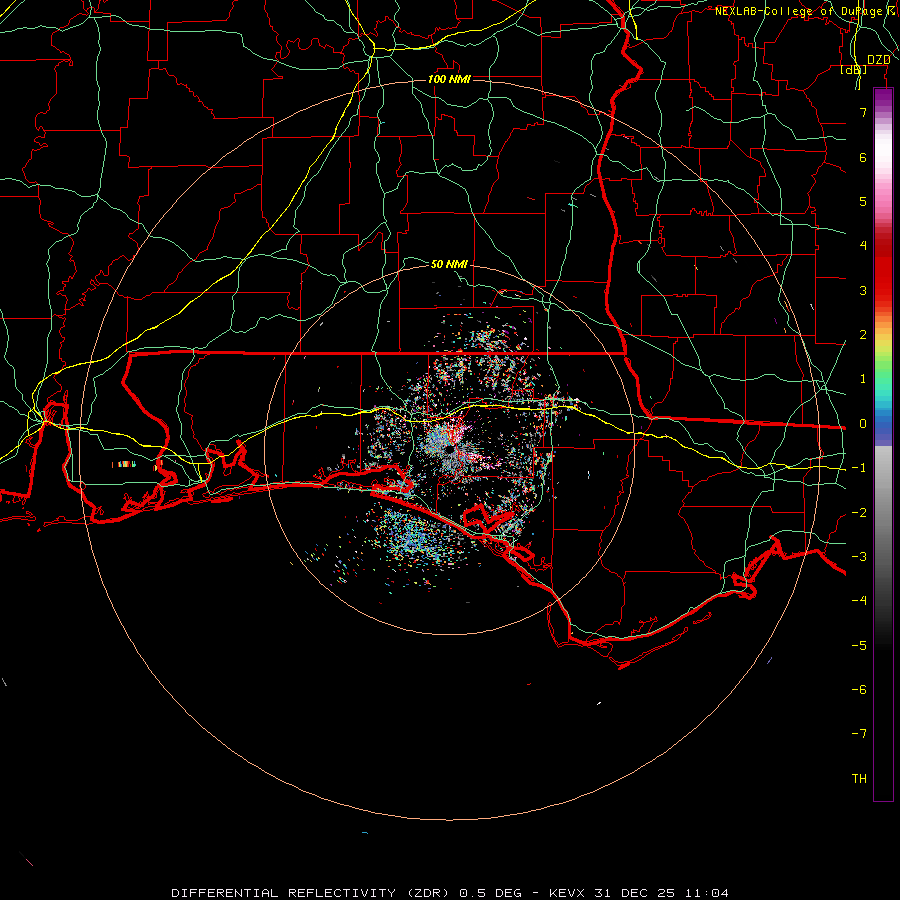Screen dimensions: 900x900
Task: Click the "[dB]" unit label
Action: click(x=854, y=69)
